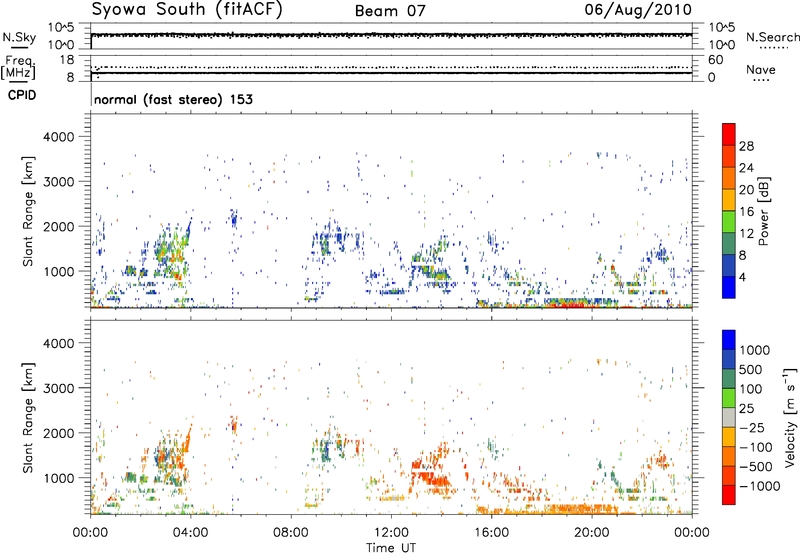Click the '4000' tick of the power panel
This screenshot has width=800, height=554.
[59, 137]
